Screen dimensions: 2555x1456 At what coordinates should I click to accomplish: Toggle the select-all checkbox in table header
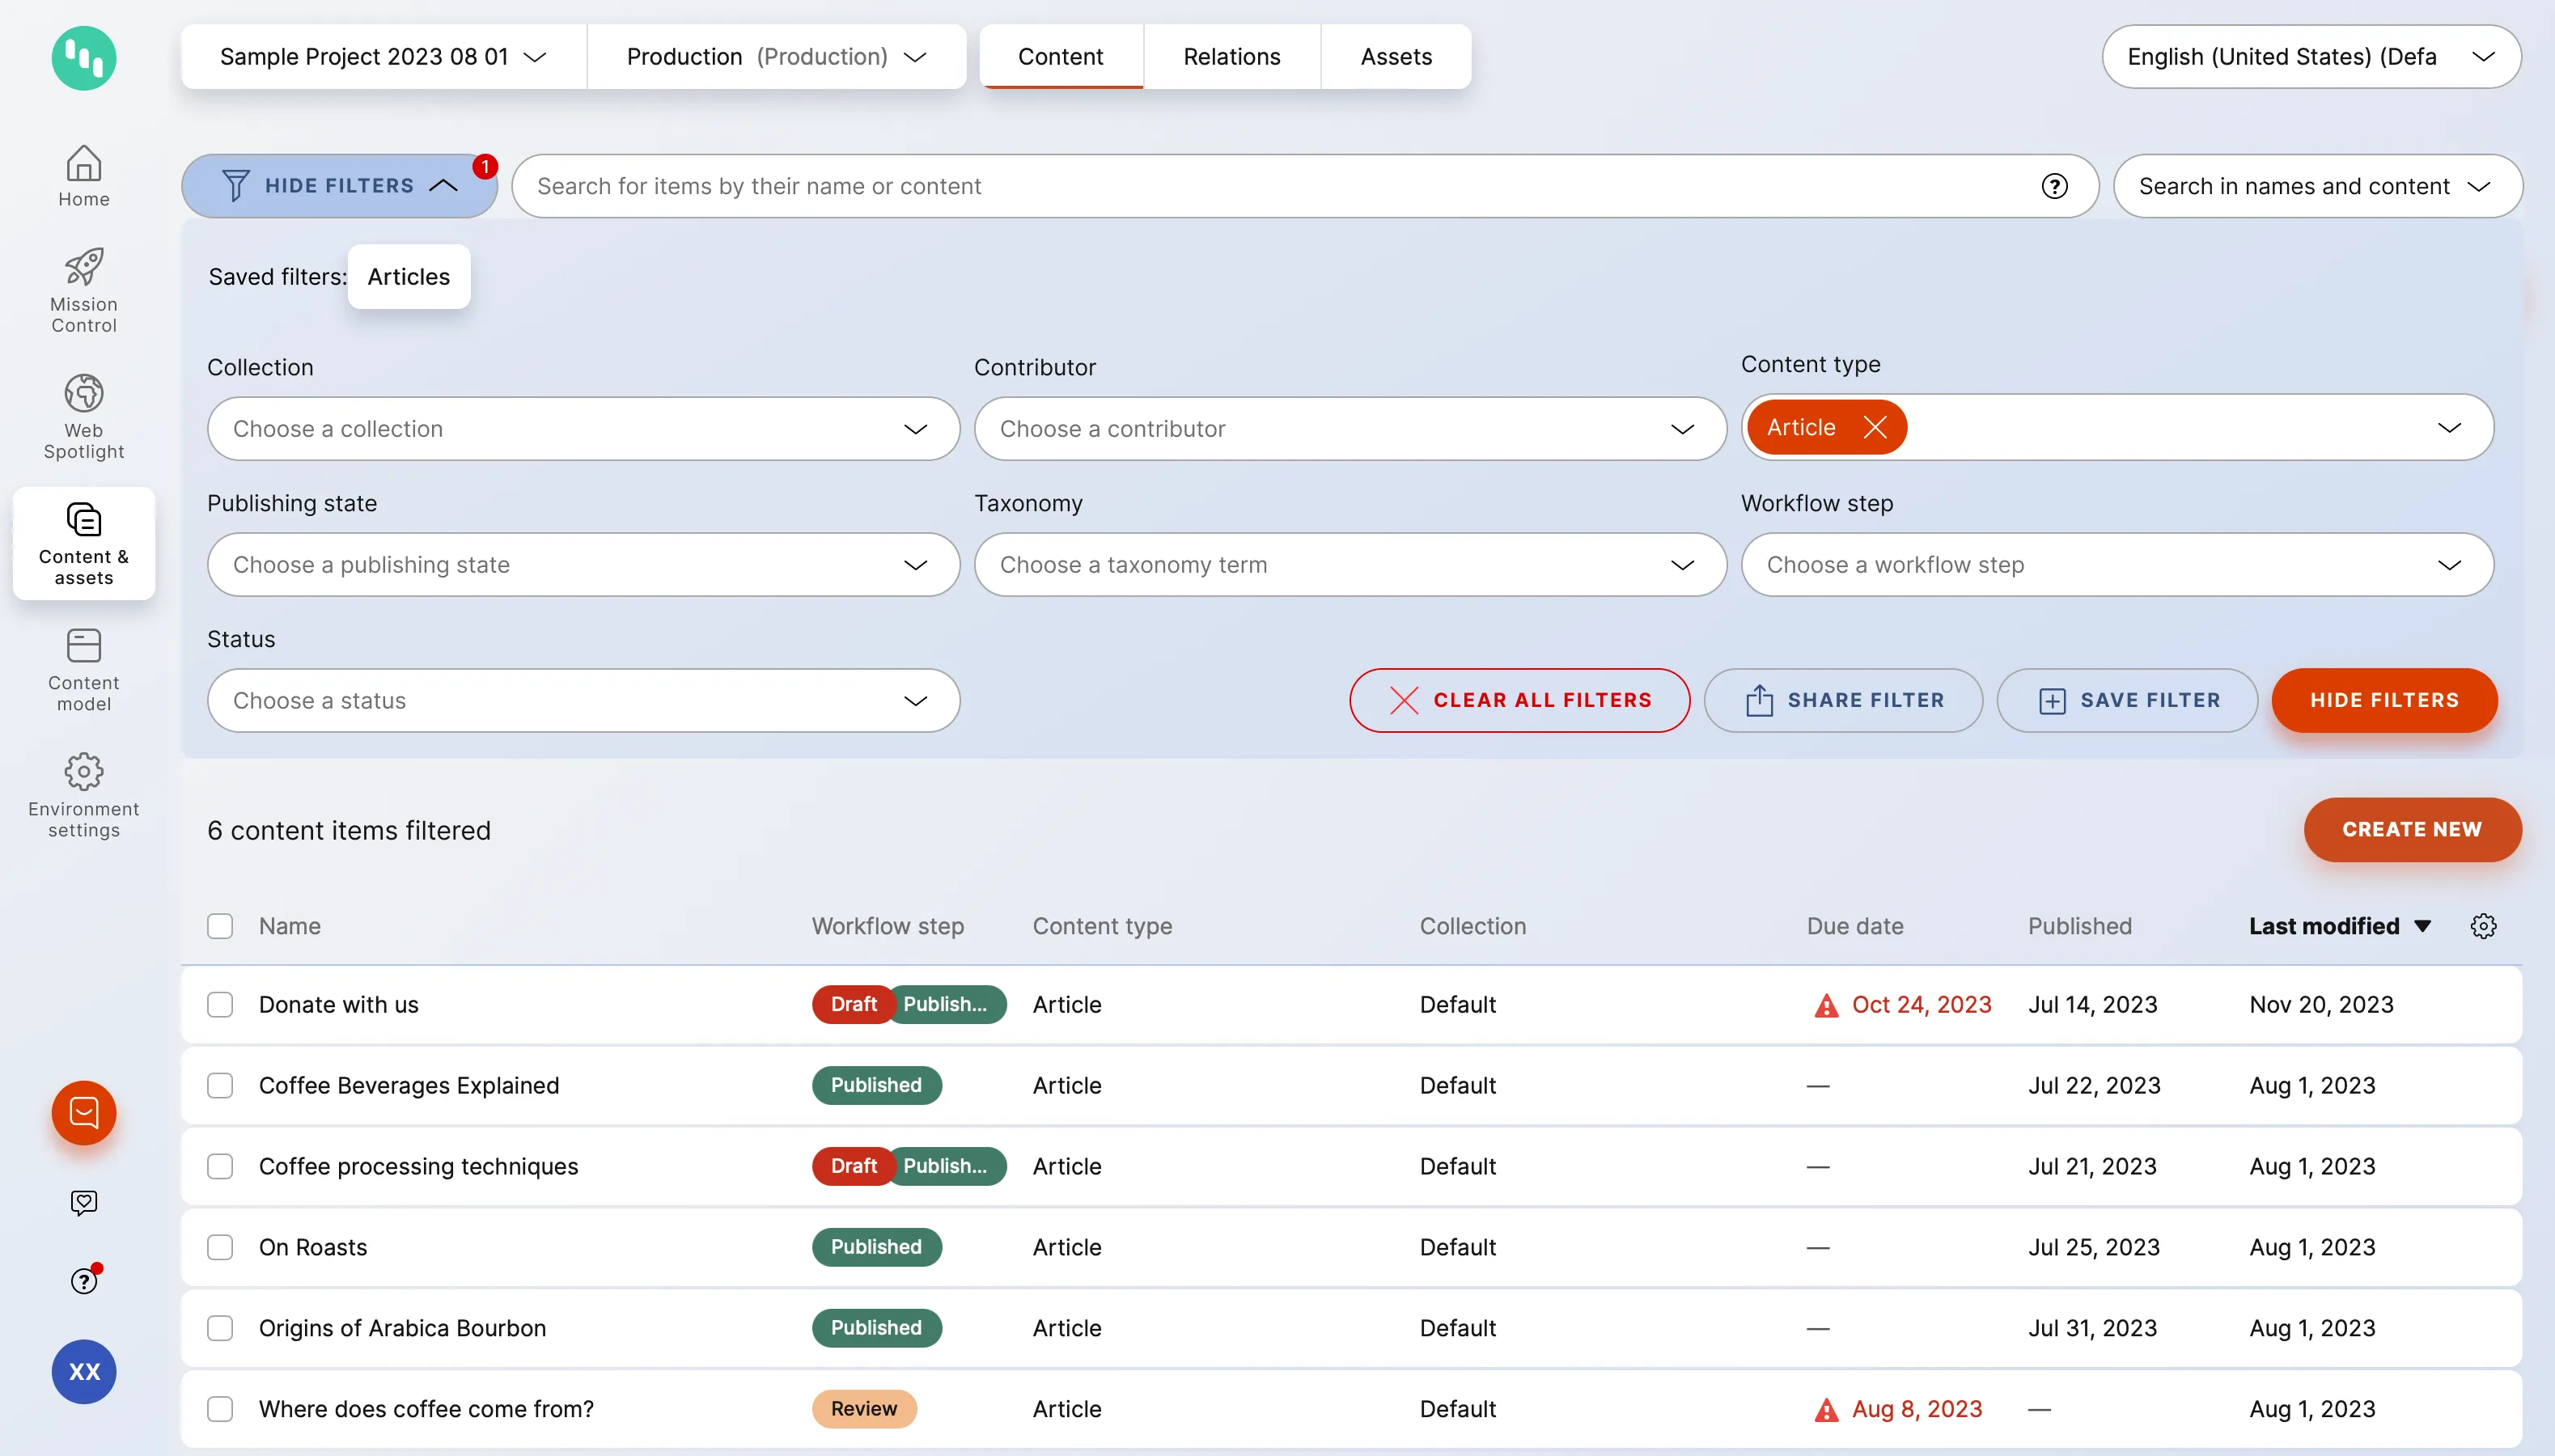pos(220,926)
